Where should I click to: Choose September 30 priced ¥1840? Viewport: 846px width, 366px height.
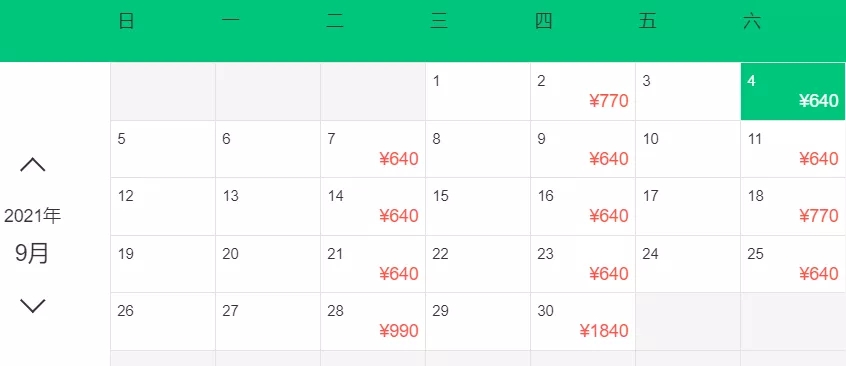point(583,322)
